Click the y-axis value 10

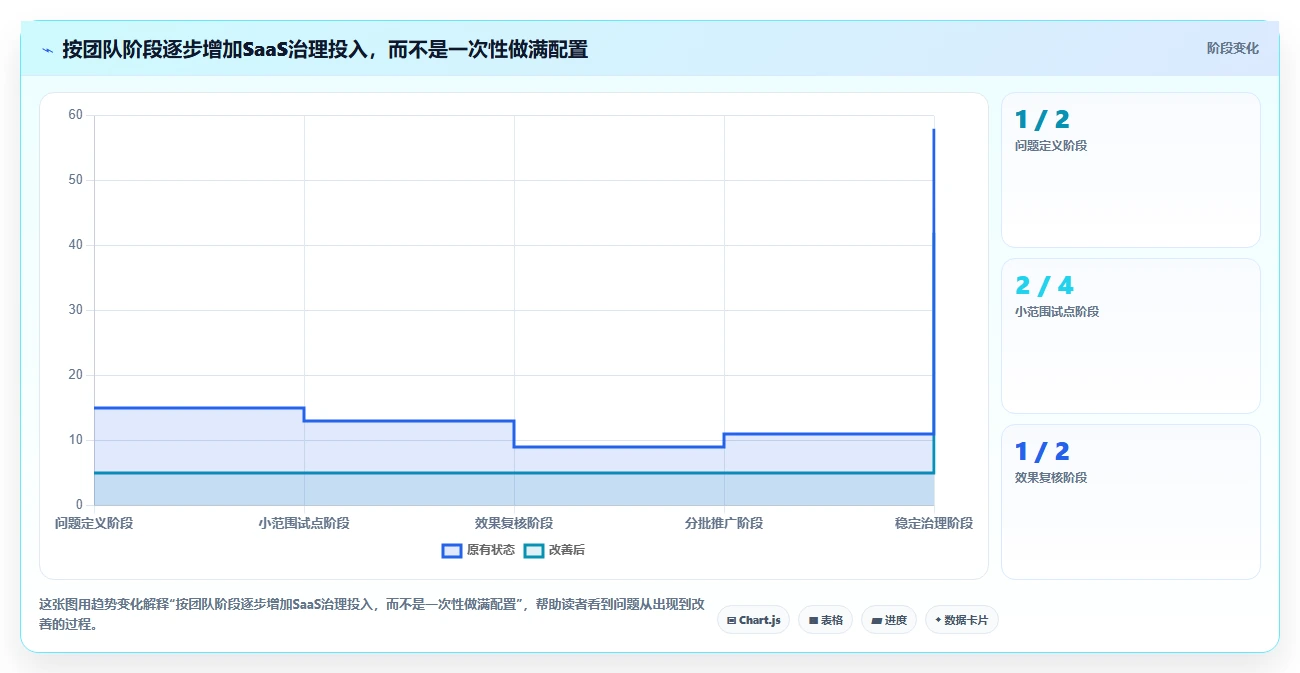[75, 440]
